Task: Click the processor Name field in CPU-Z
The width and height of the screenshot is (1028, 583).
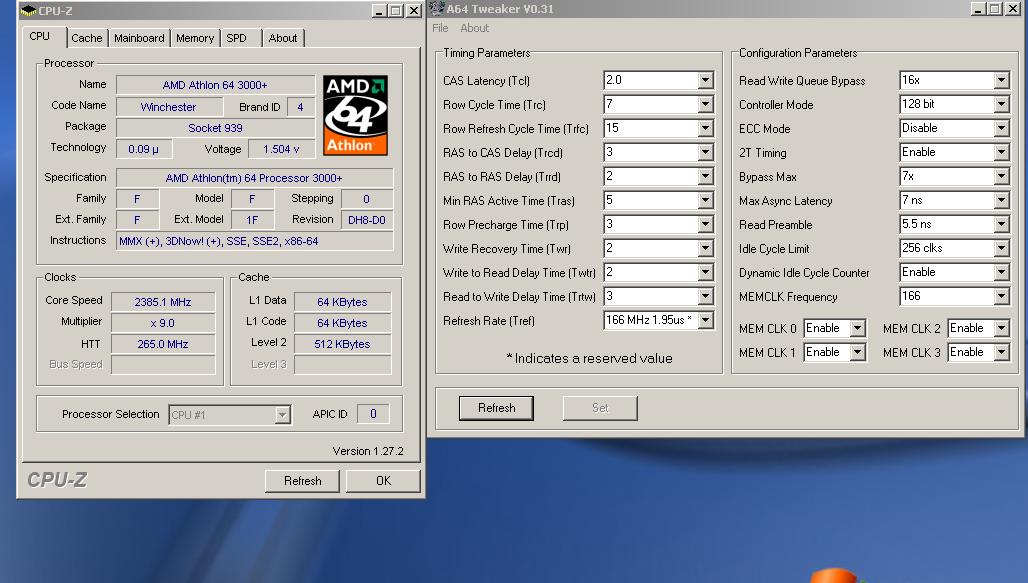Action: 215,85
